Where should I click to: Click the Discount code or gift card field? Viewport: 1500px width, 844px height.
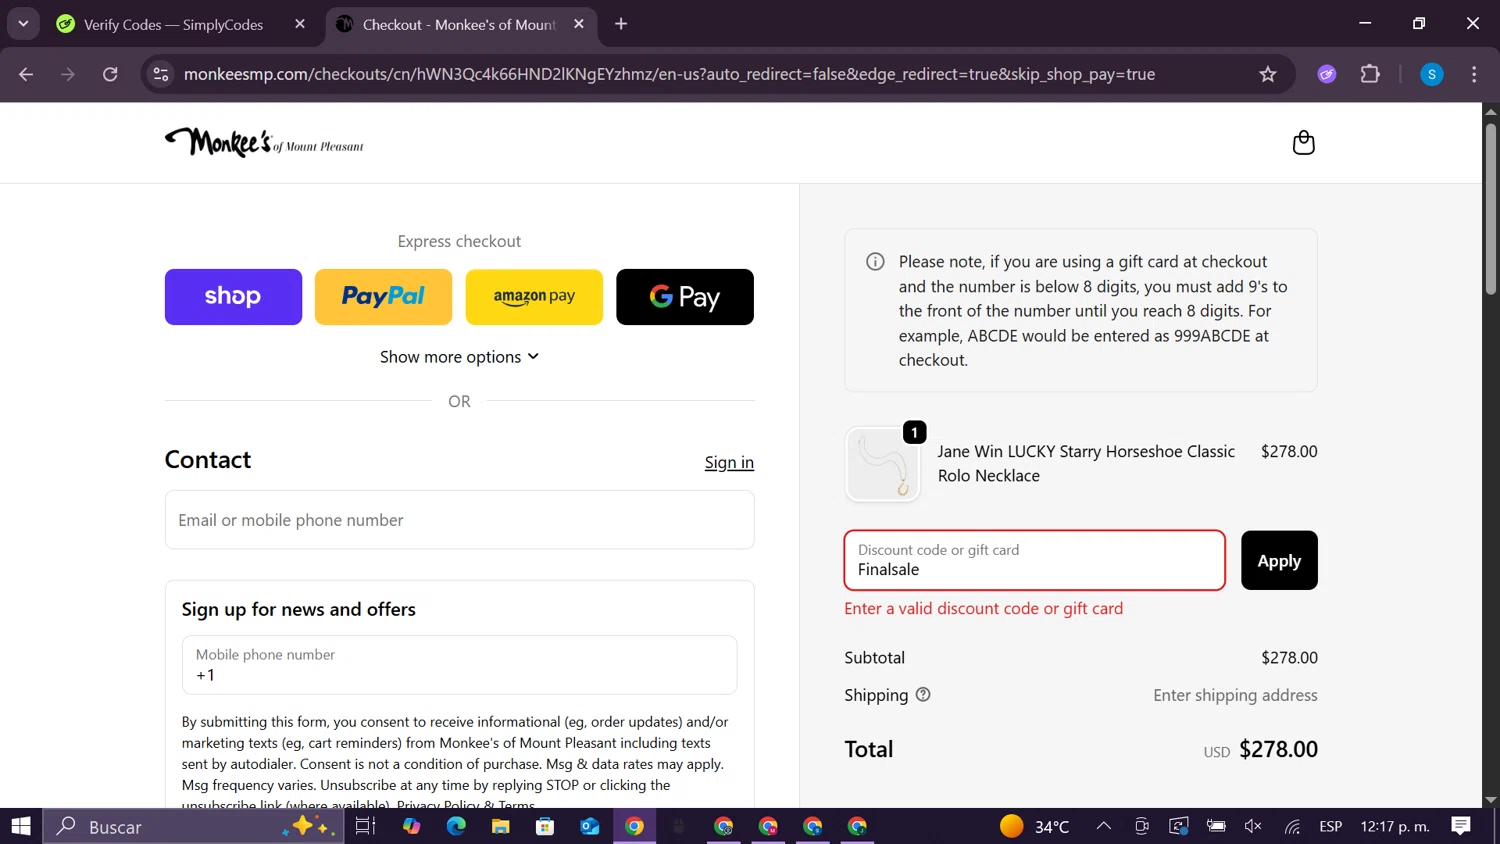[x=1034, y=560]
